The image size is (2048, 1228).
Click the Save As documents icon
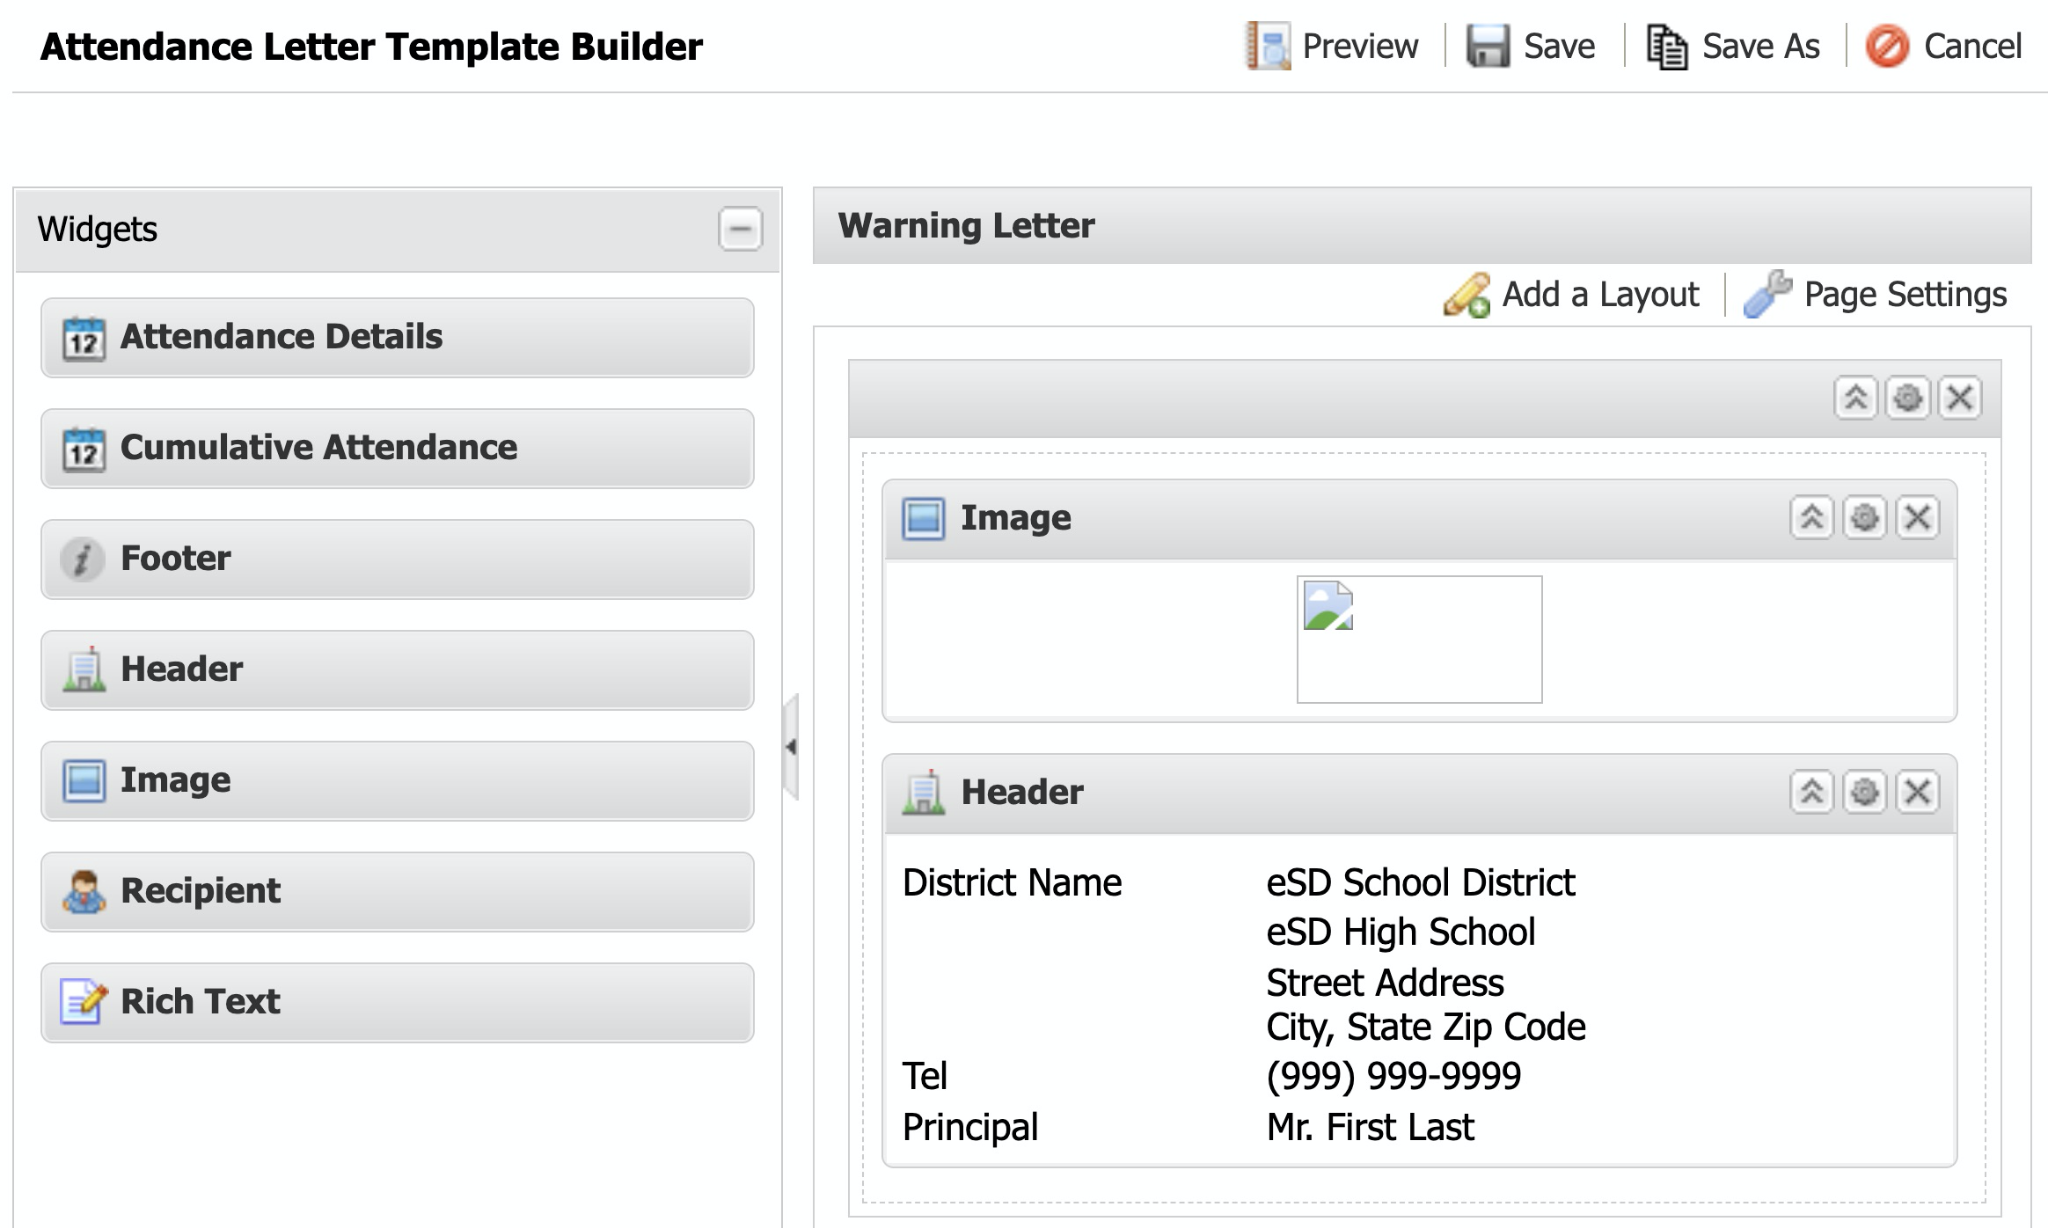point(1667,46)
